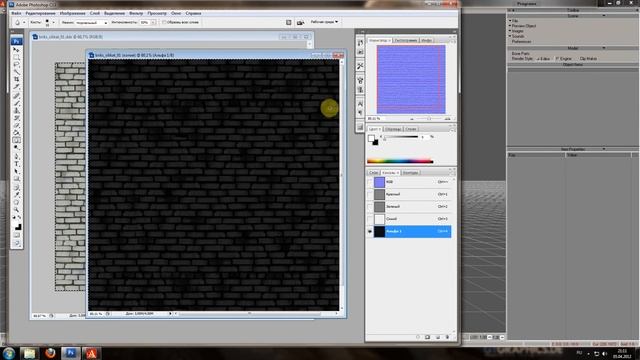The height and width of the screenshot is (360, 640).
Task: Toggle Quick Mask mode in toolbox
Action: tap(16, 235)
